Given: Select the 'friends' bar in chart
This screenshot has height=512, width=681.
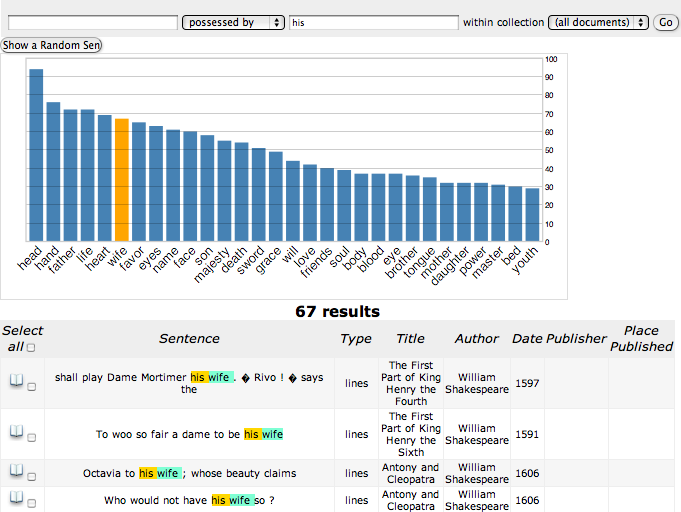Looking at the screenshot, I should click(327, 205).
